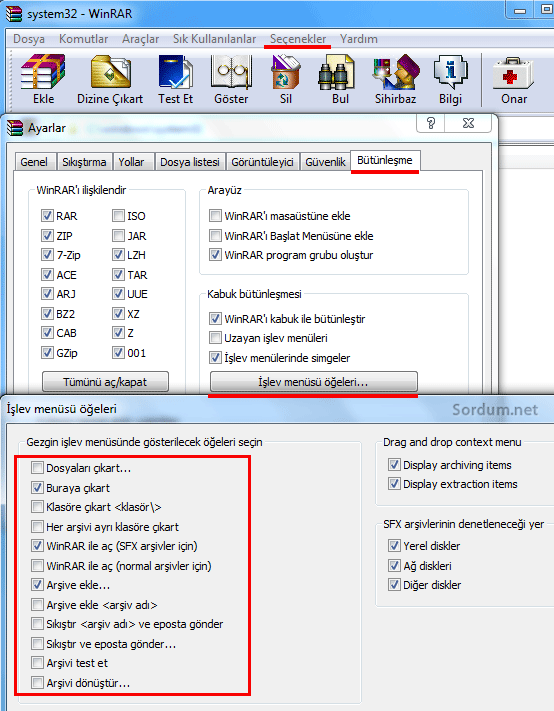The height and width of the screenshot is (711, 554).
Task: Close the Ayarlar dialog
Action: (468, 123)
